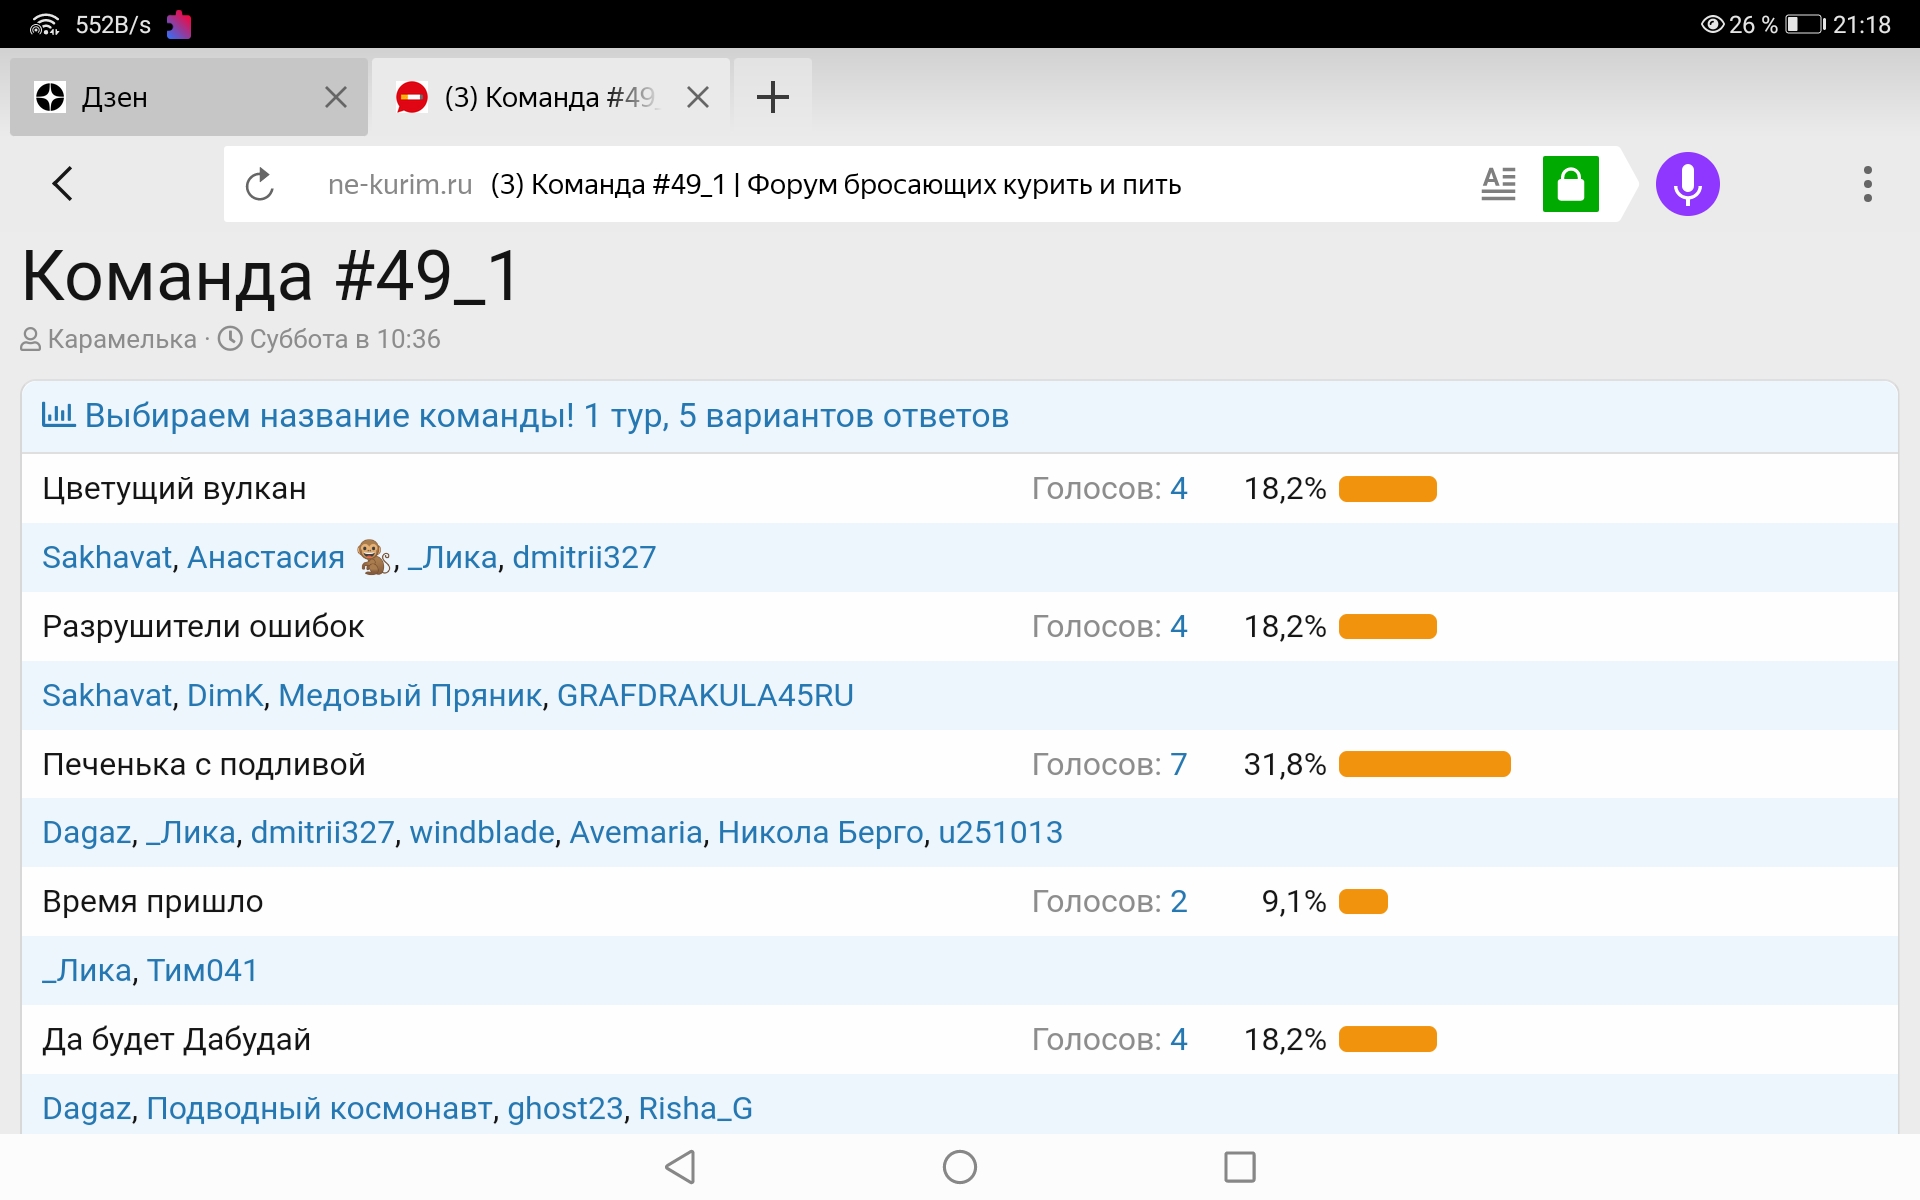Click the green lock security icon
The width and height of the screenshot is (1920, 1200).
[1571, 183]
